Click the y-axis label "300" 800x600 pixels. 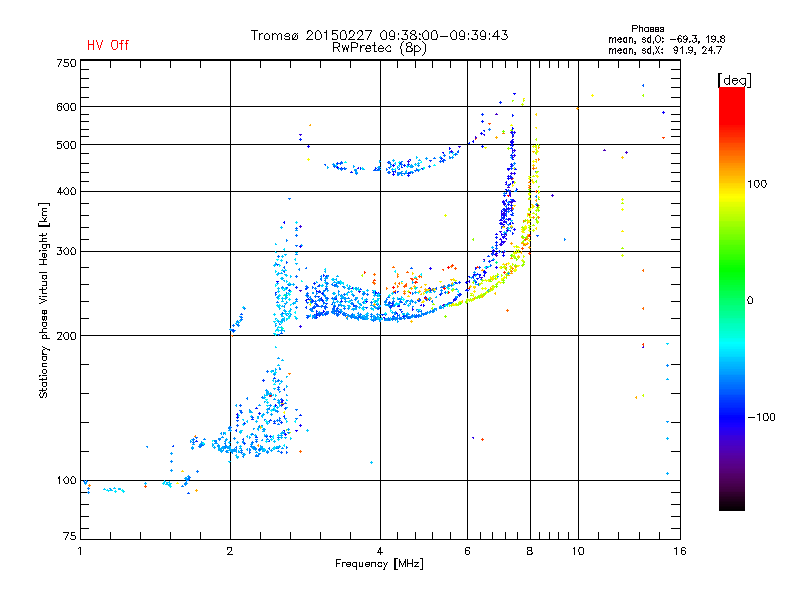pyautogui.click(x=66, y=251)
